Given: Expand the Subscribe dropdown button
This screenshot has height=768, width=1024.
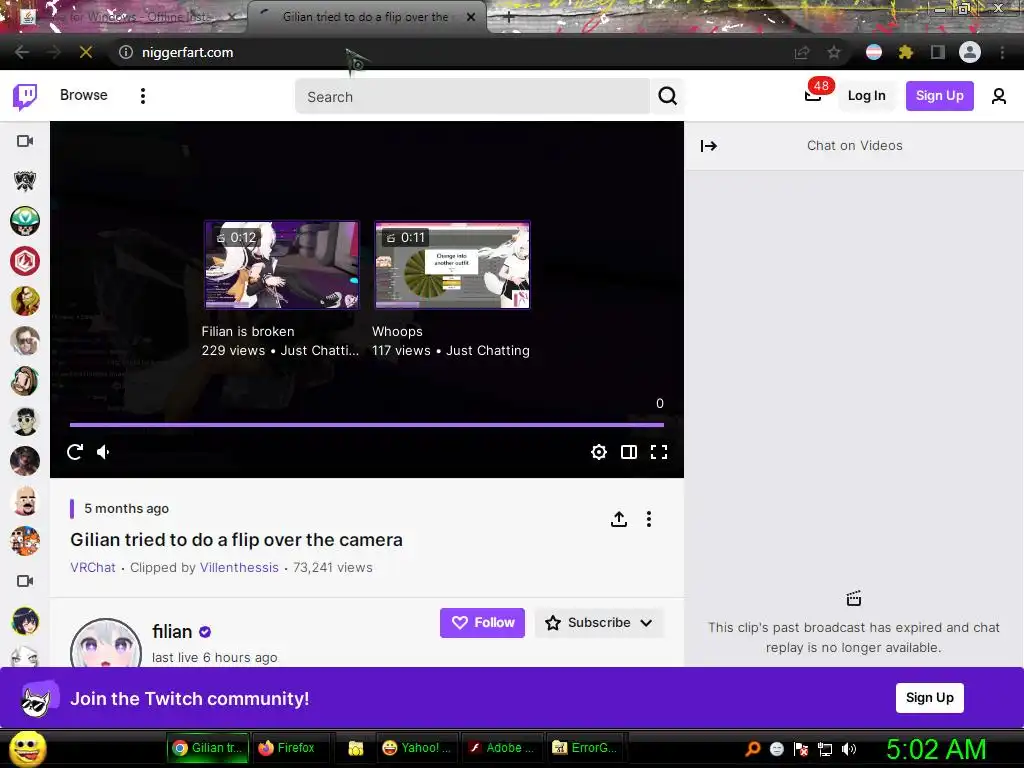Looking at the screenshot, I should tap(599, 623).
